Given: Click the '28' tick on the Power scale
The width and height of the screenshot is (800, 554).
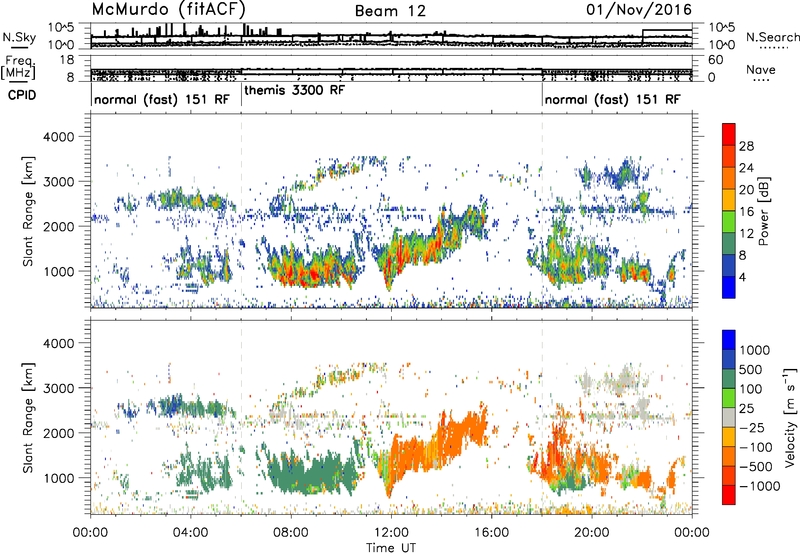Looking at the screenshot, I should click(x=746, y=146).
